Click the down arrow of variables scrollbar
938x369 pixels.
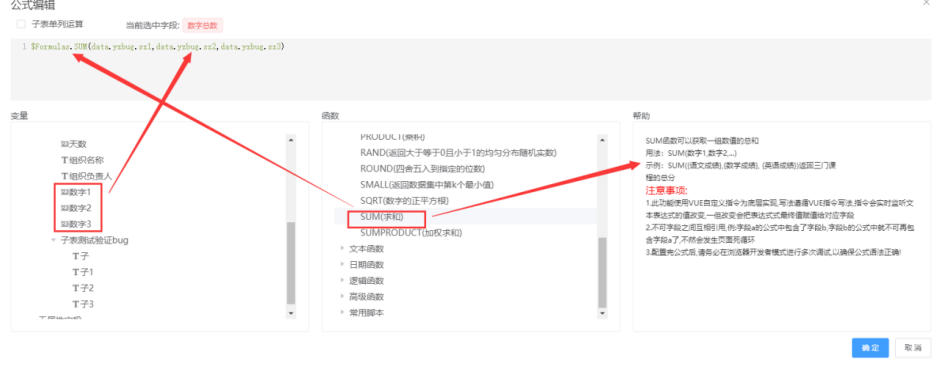tap(291, 312)
